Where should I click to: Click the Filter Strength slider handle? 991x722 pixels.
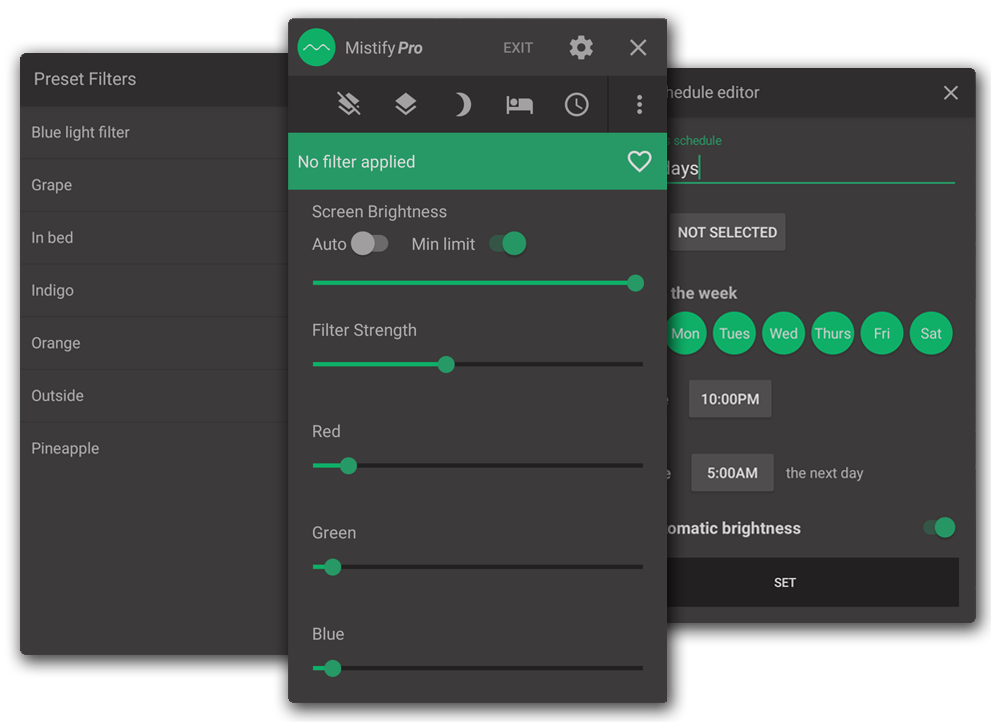[x=446, y=364]
